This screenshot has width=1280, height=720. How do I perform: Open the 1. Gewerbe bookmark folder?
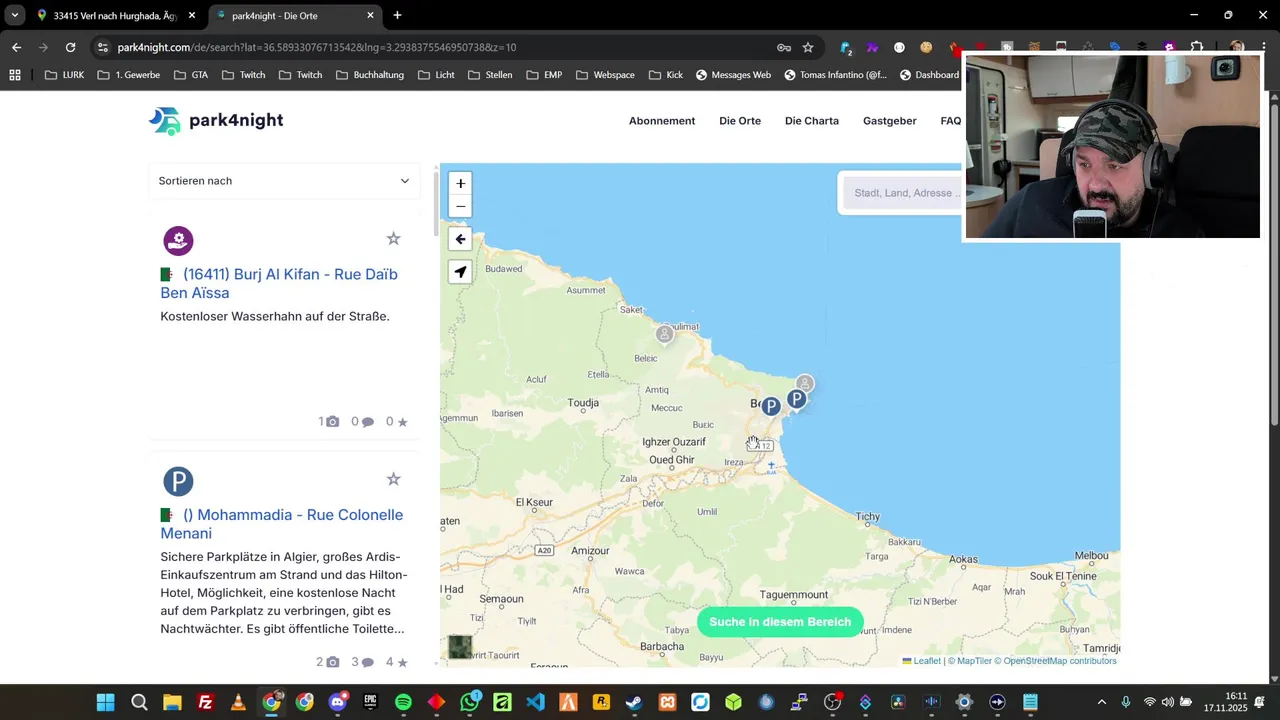(128, 75)
